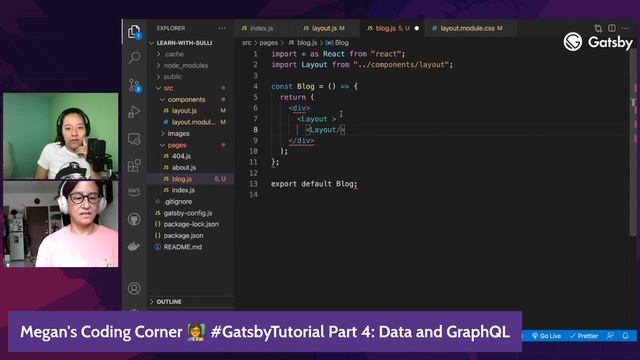Open editor more actions ellipsis

[625, 28]
